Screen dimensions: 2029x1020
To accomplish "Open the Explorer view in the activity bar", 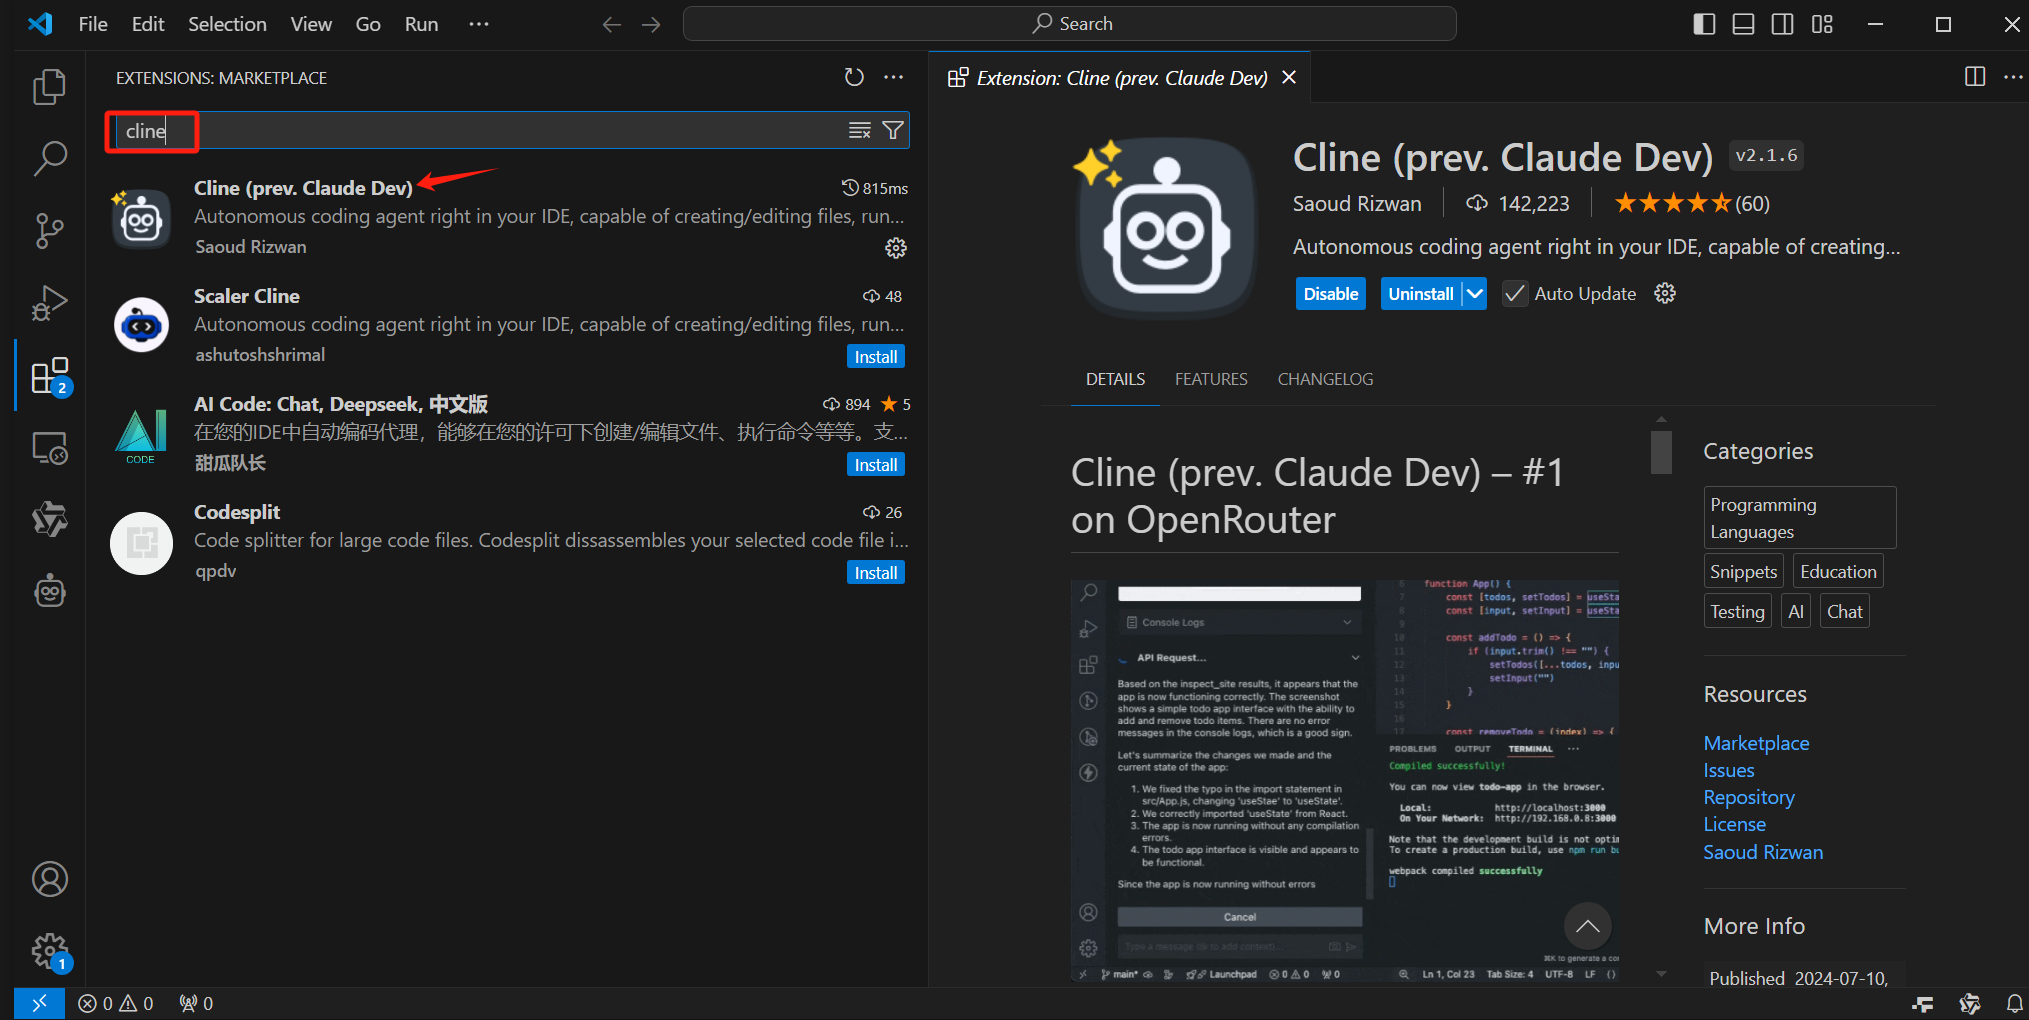I will (49, 87).
